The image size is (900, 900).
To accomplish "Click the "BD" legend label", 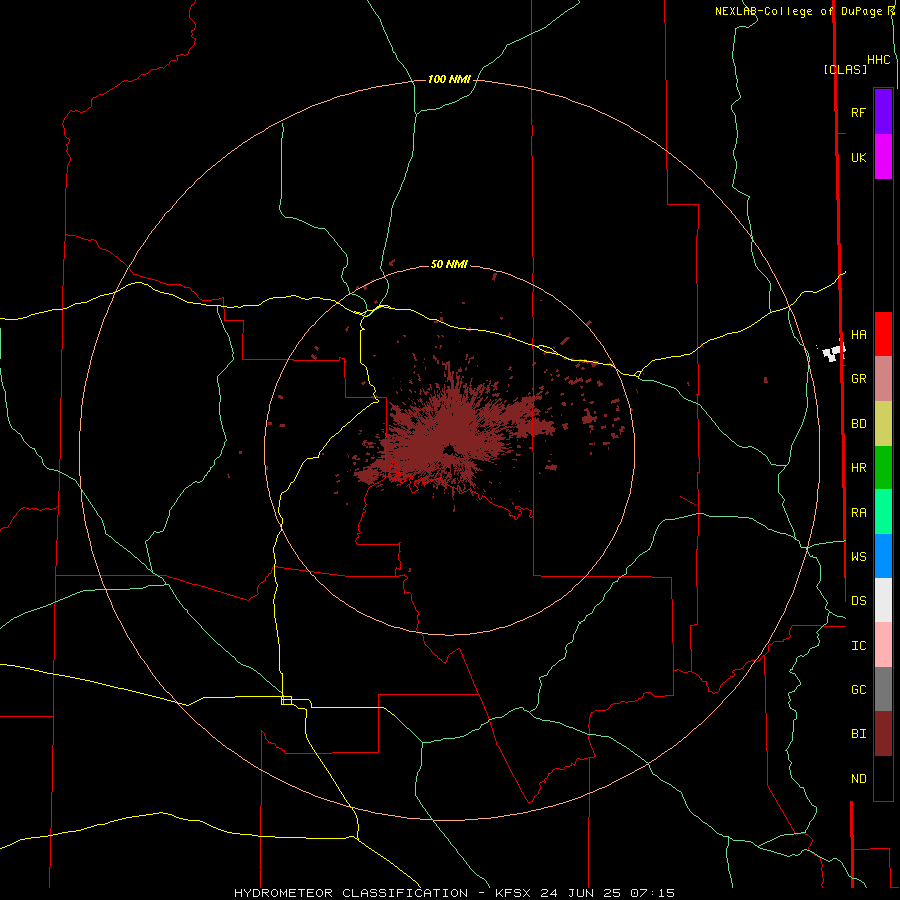I will coord(858,424).
